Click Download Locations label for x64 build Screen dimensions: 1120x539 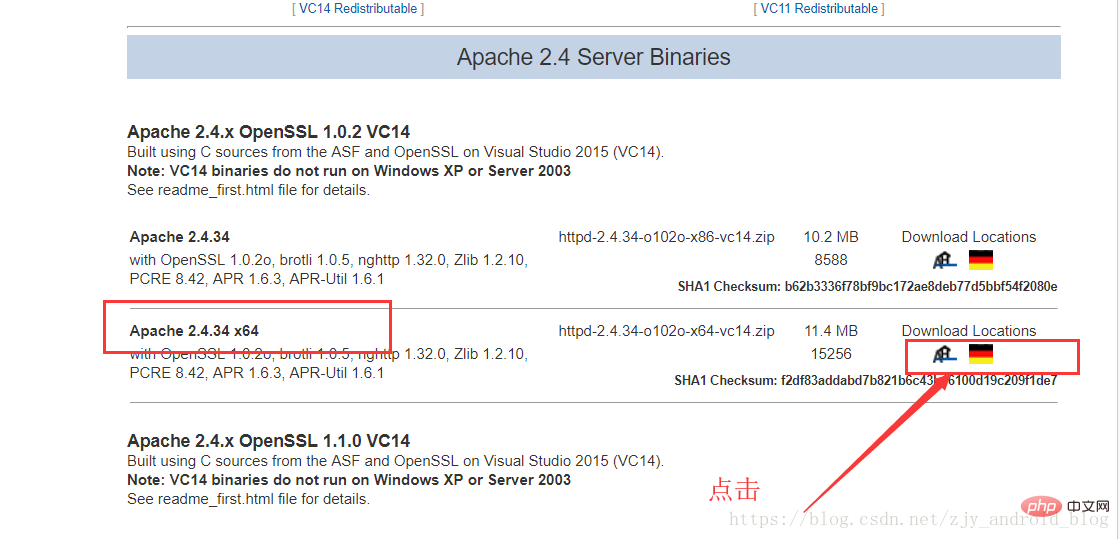pos(969,331)
